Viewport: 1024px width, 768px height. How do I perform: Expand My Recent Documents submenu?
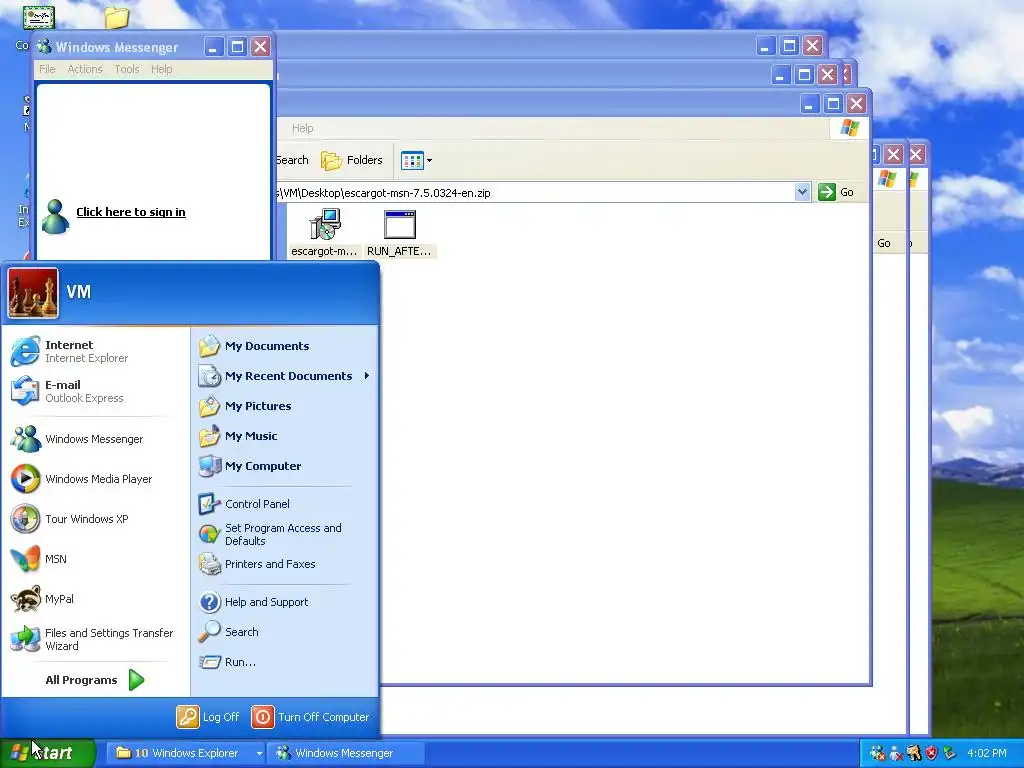click(x=285, y=376)
